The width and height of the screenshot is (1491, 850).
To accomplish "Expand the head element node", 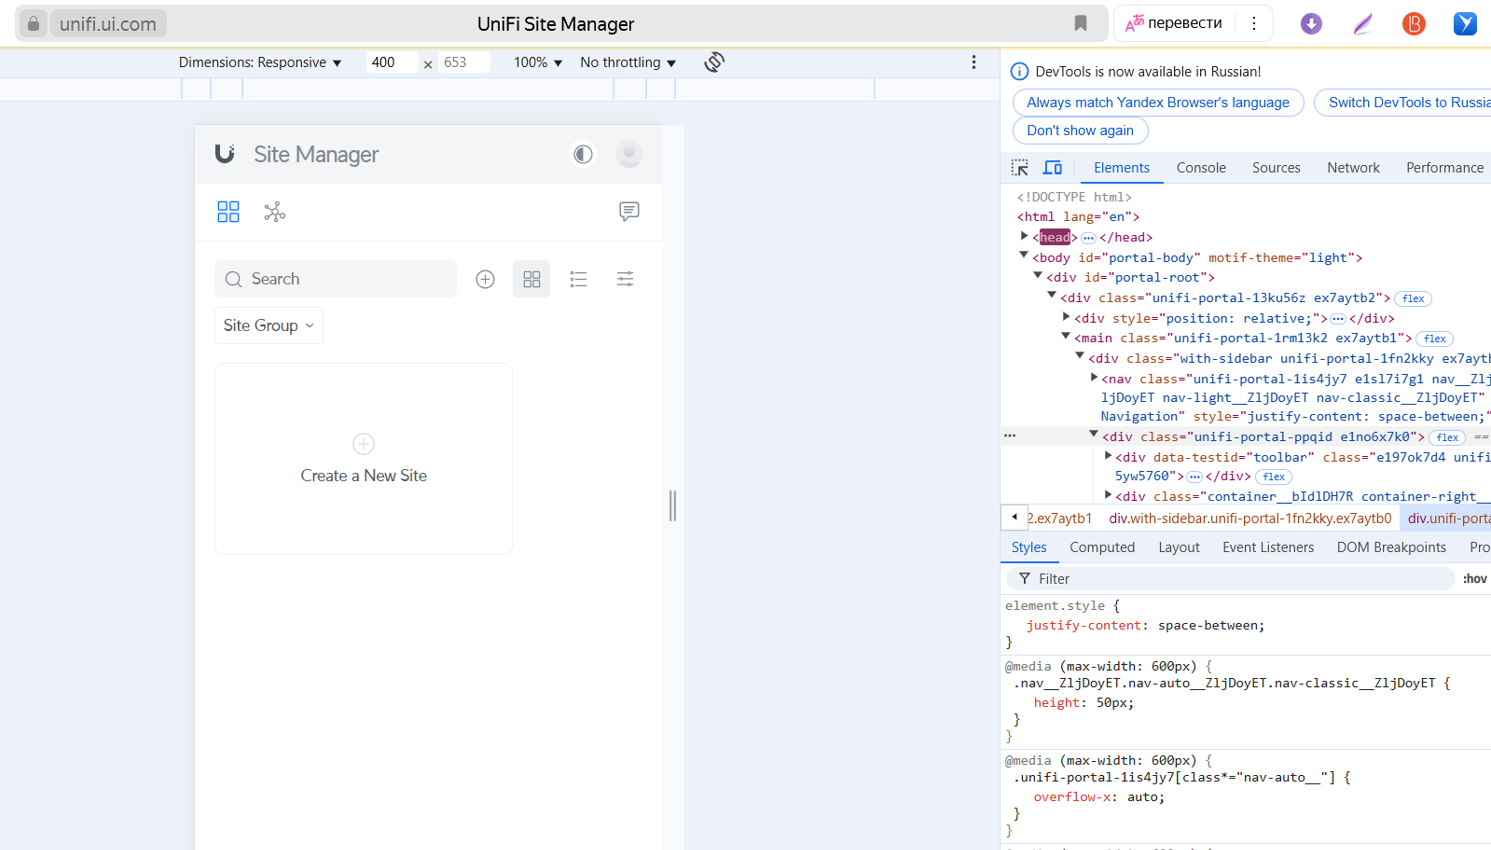I will point(1024,237).
